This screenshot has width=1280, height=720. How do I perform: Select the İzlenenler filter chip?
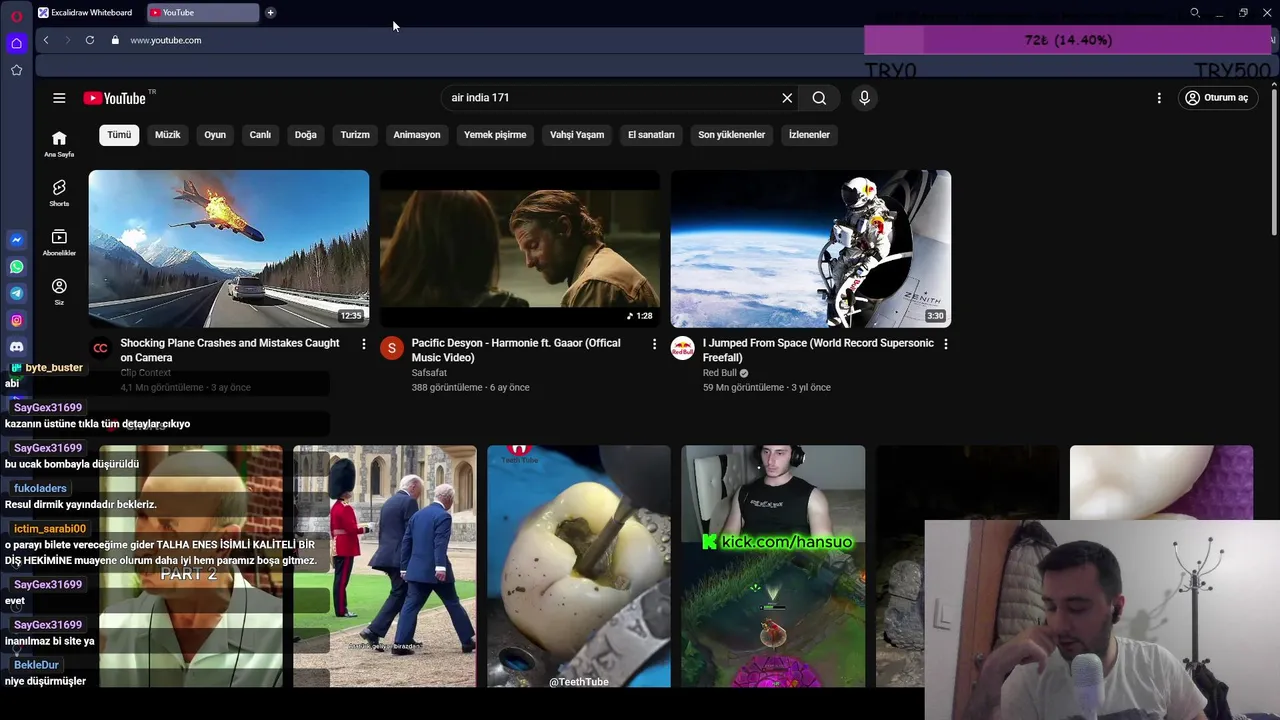pos(809,135)
